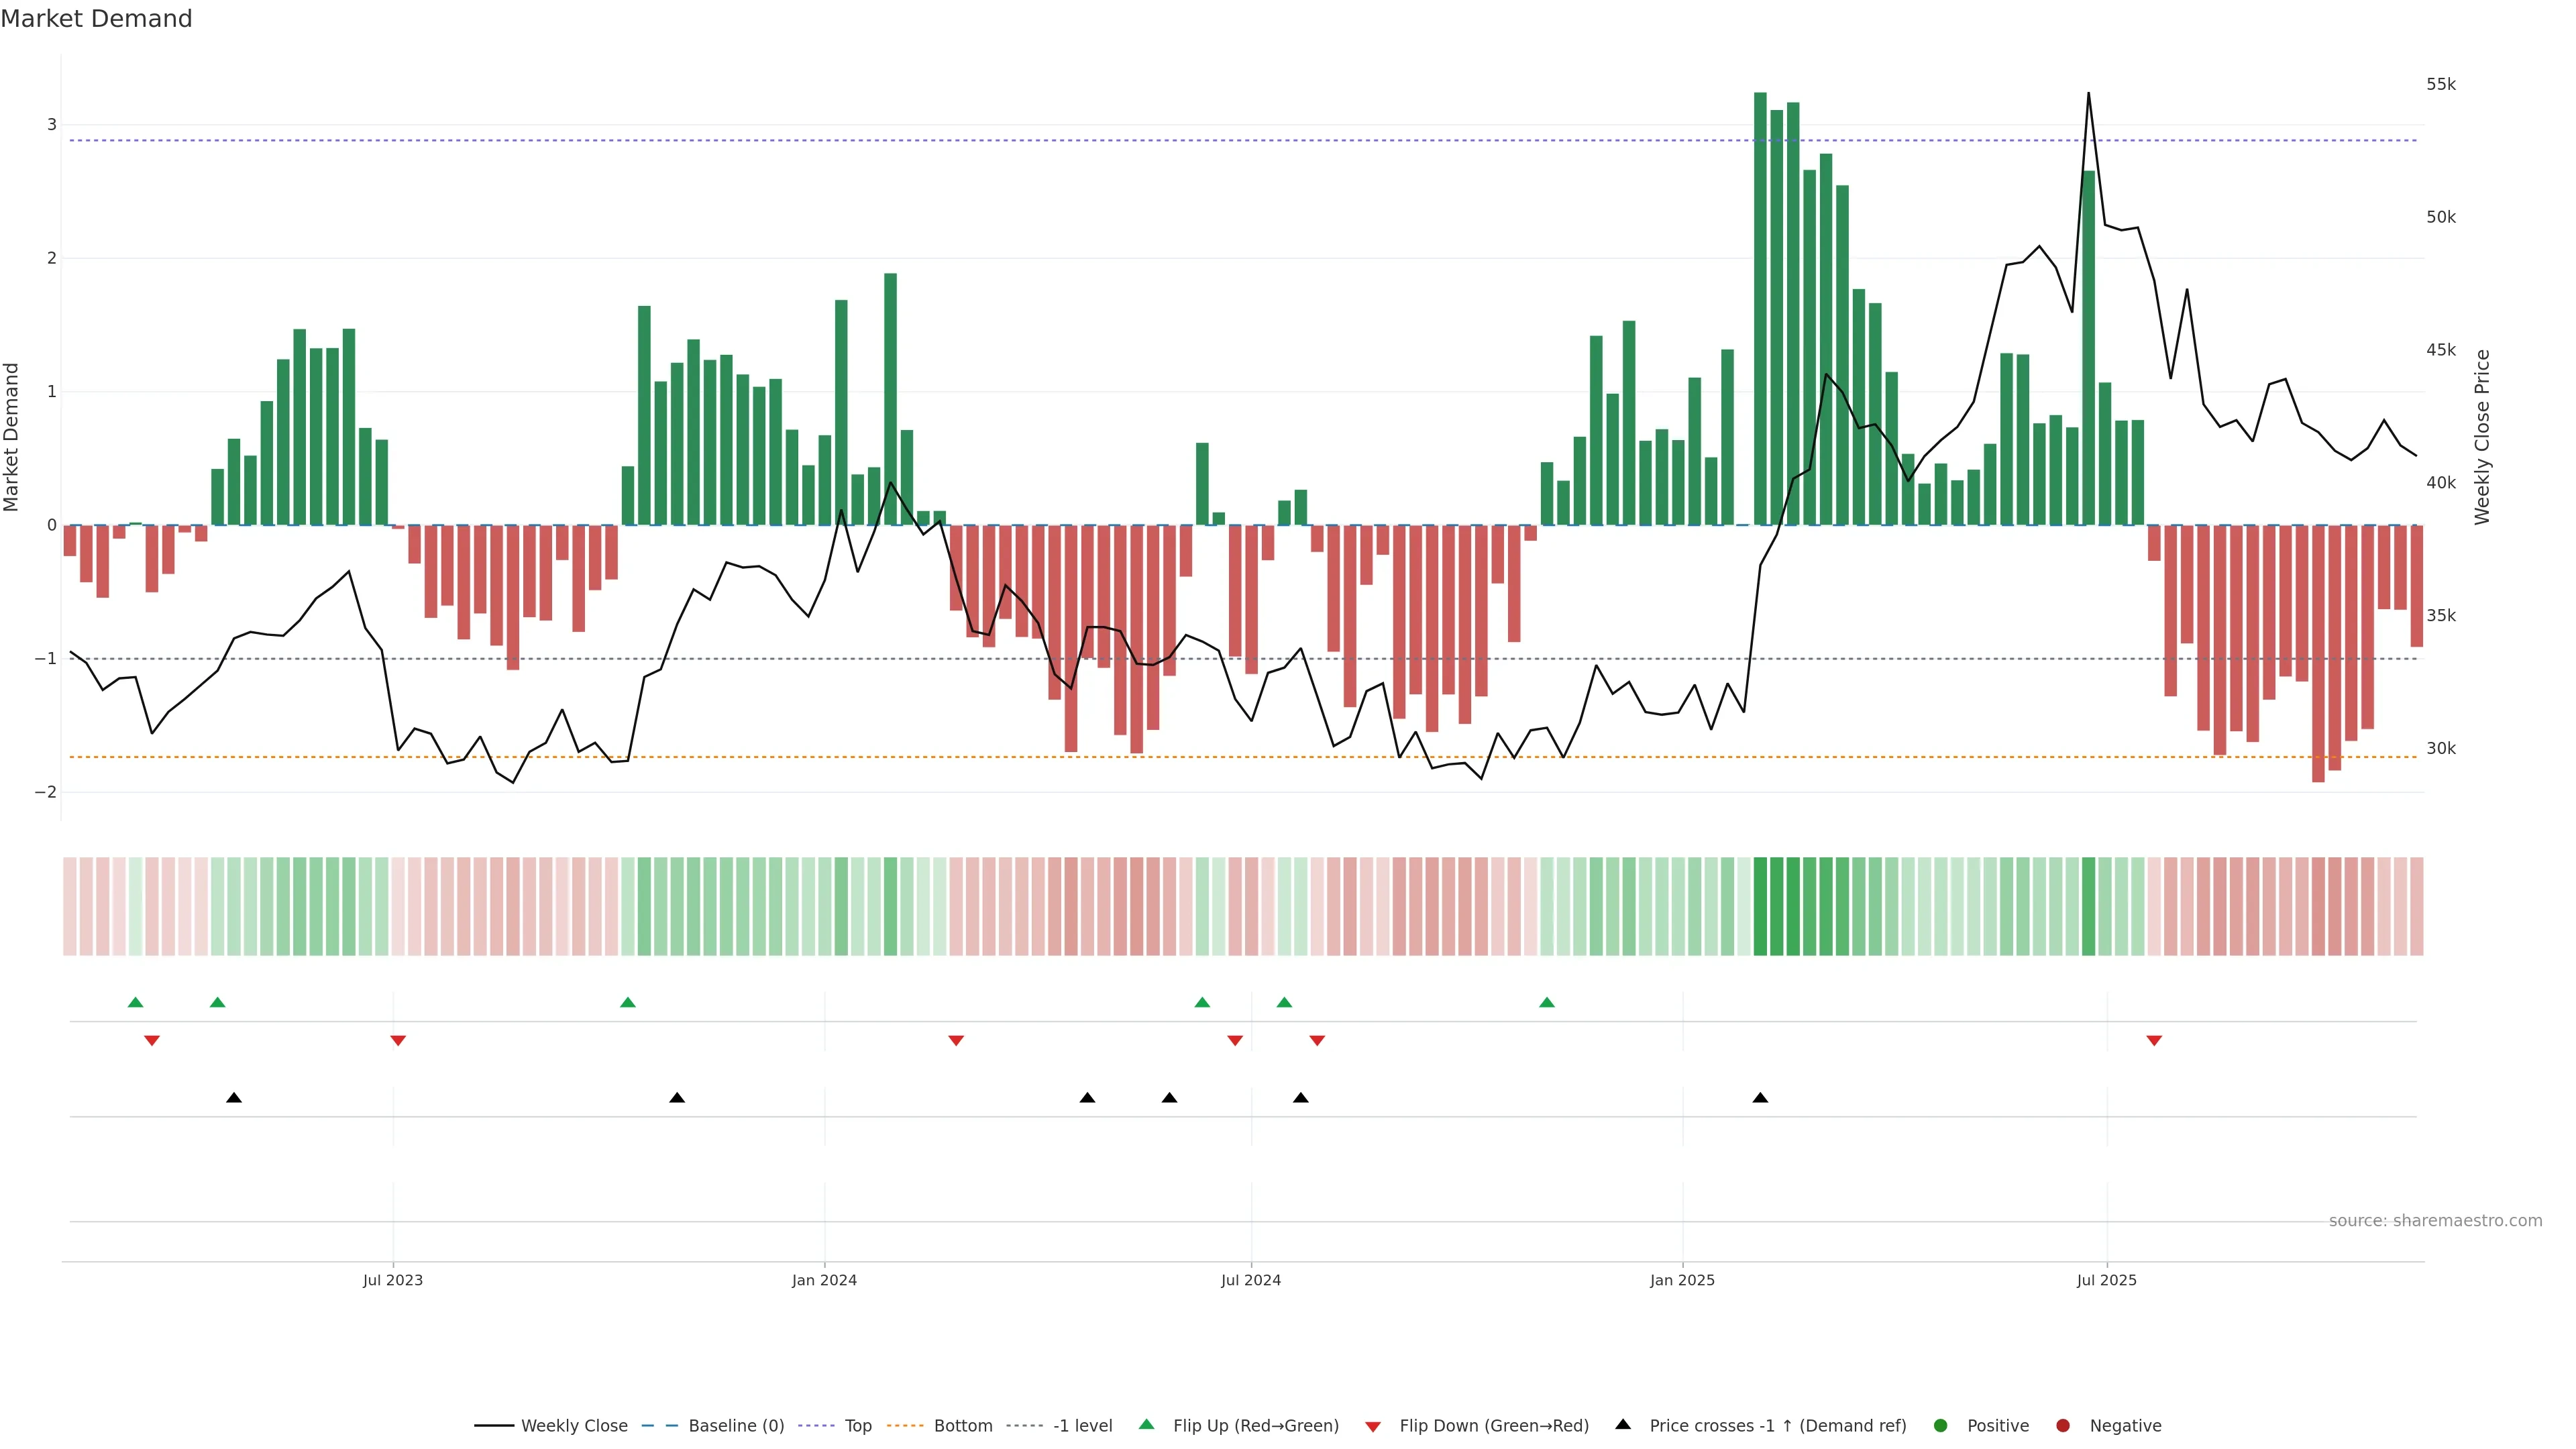
Task: Click the Jan 2025 axis label
Action: click(1682, 1280)
